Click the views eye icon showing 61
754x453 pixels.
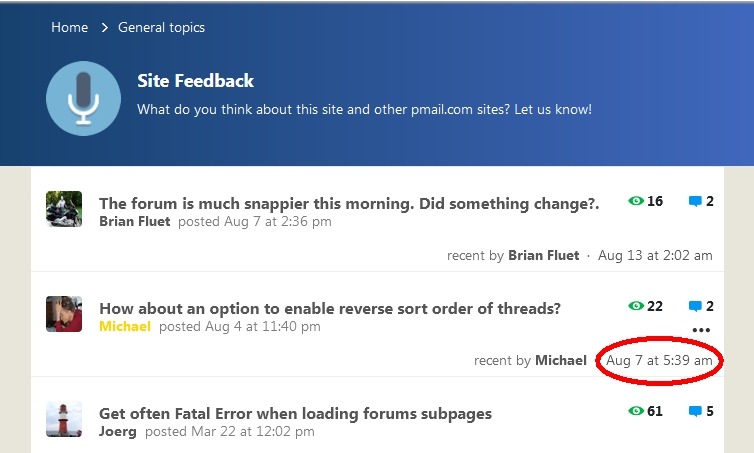pos(635,411)
